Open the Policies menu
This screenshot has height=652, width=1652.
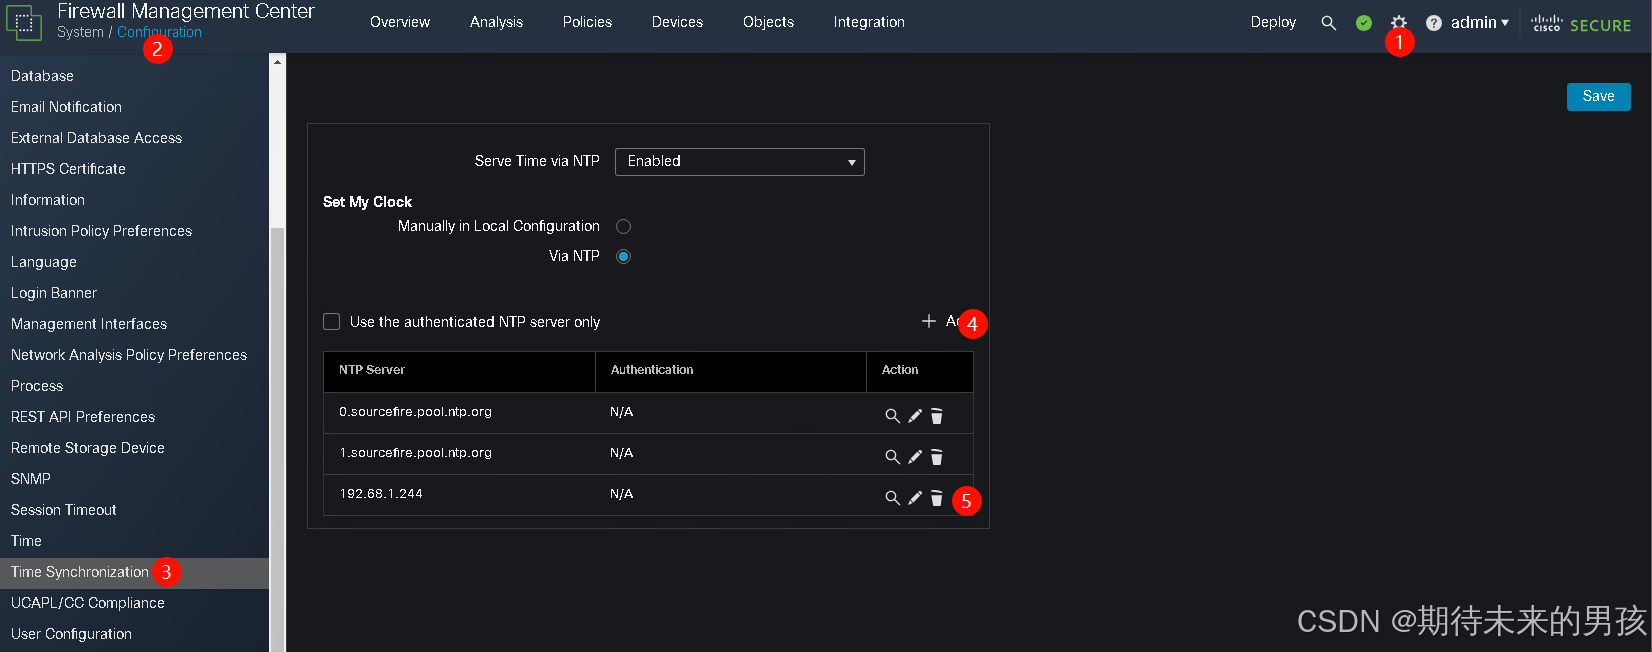pos(587,22)
